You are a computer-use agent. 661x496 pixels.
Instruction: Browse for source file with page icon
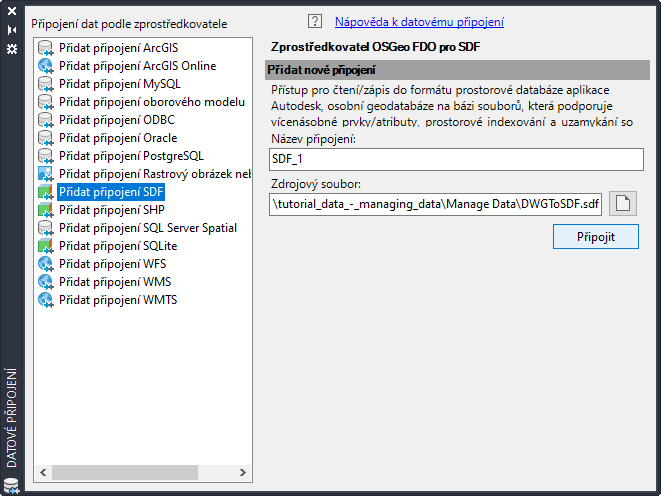coord(623,204)
